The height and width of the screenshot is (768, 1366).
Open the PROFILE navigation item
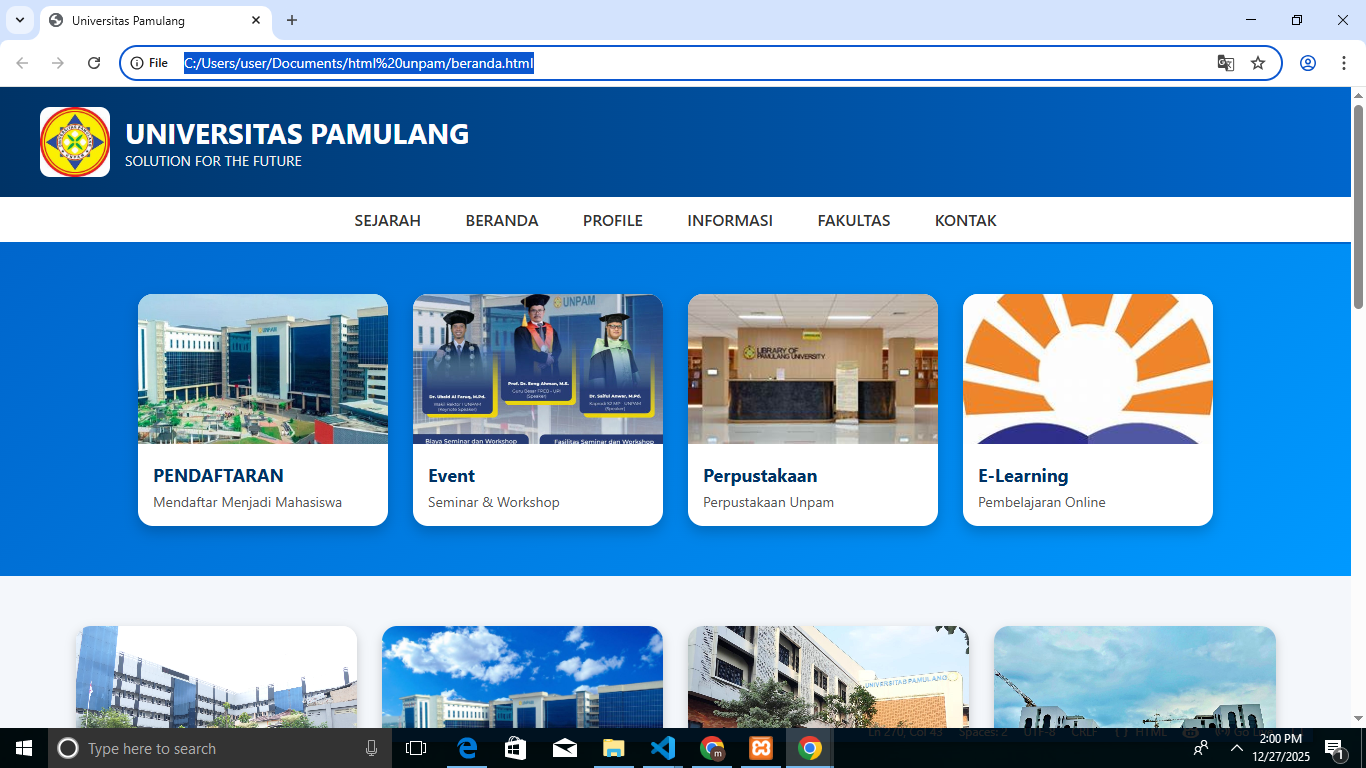613,221
